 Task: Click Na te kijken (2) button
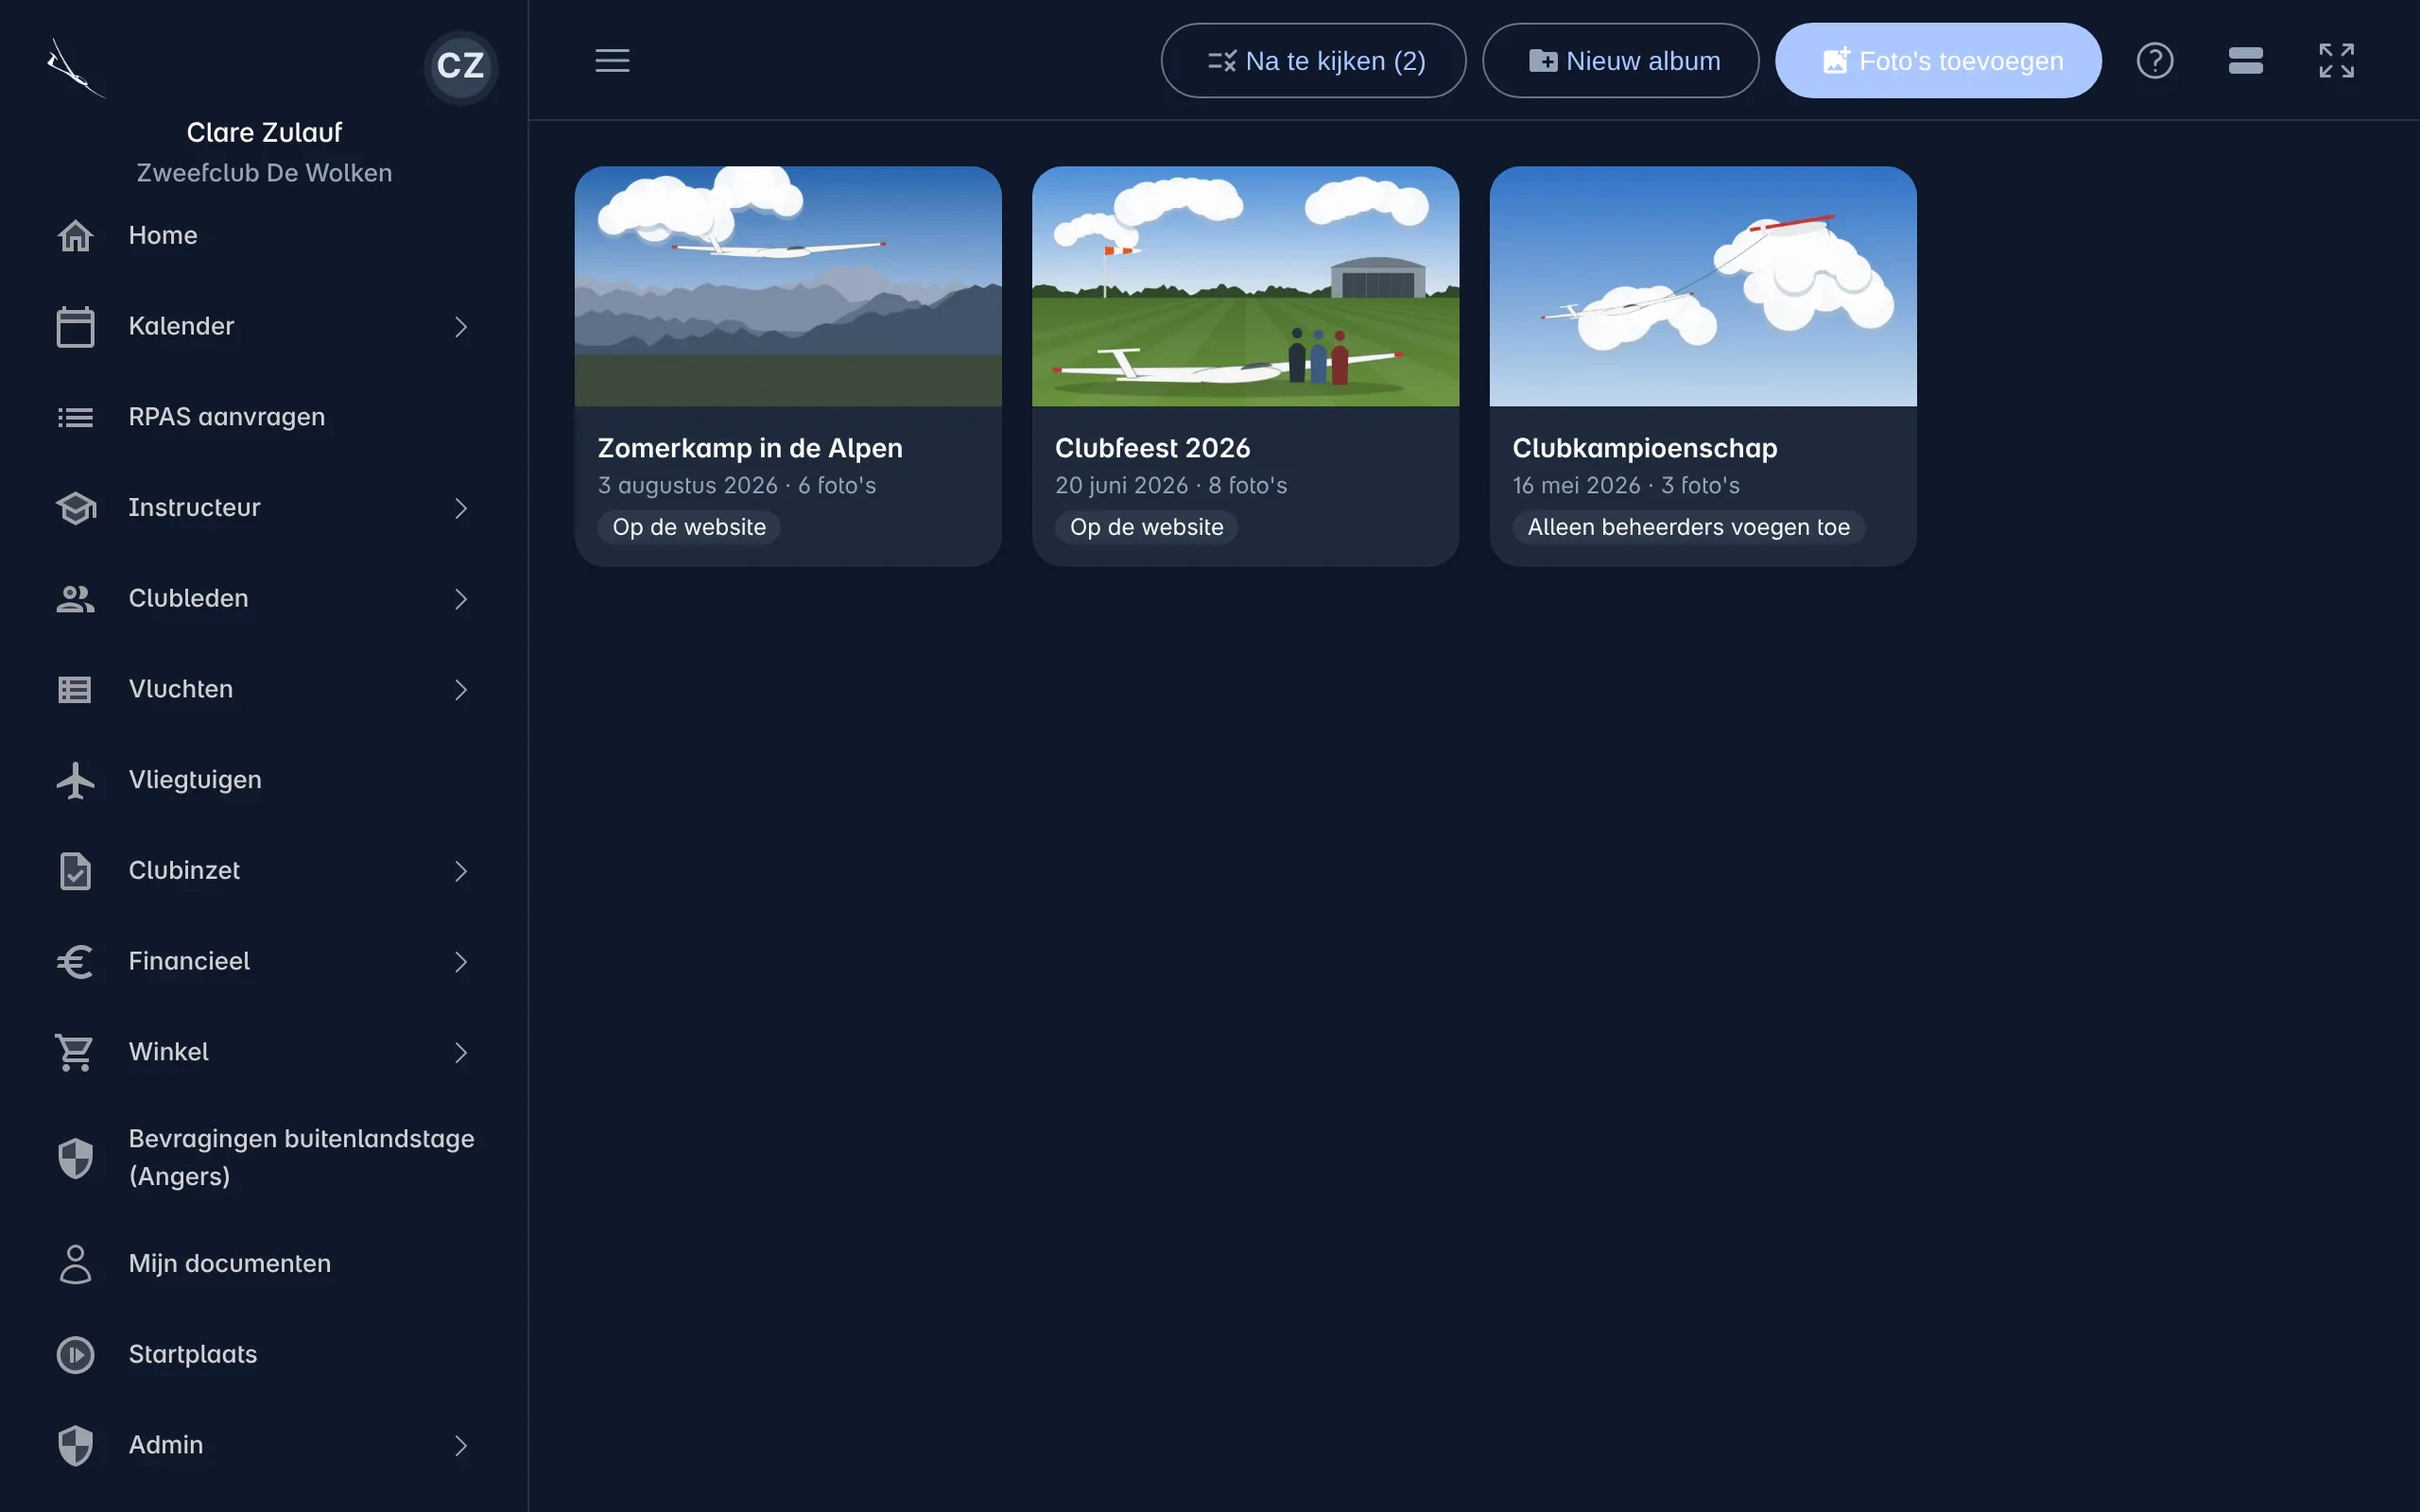point(1313,61)
